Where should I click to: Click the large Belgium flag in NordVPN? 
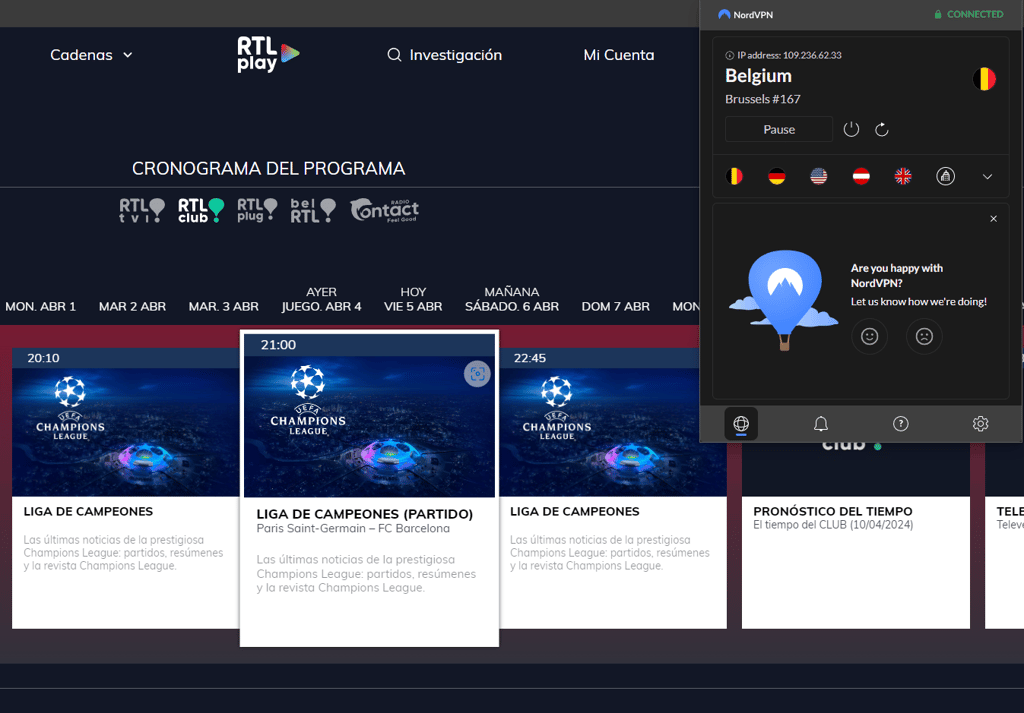pyautogui.click(x=984, y=79)
